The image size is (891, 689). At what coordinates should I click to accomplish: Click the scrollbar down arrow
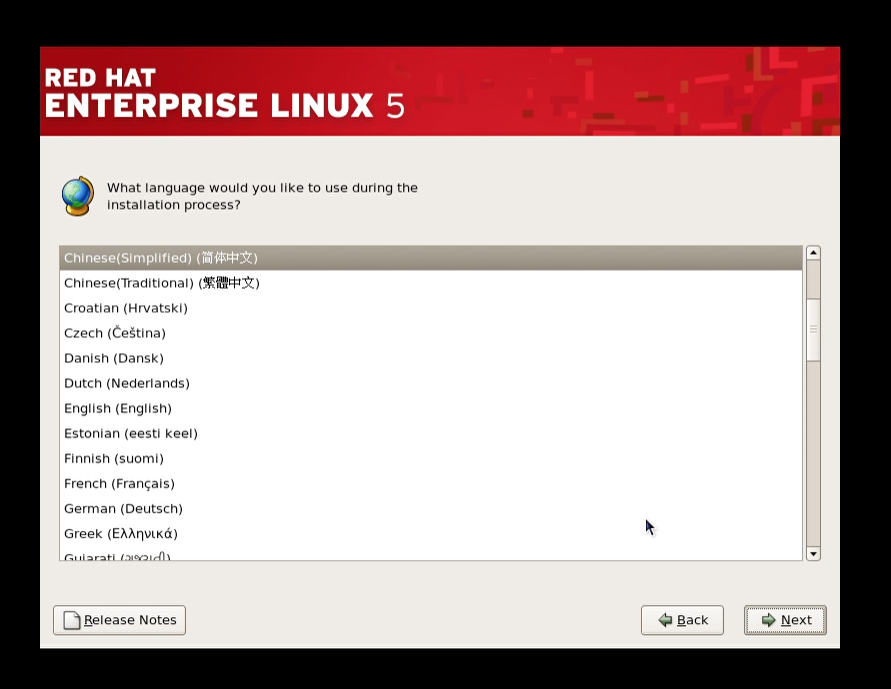(x=813, y=553)
